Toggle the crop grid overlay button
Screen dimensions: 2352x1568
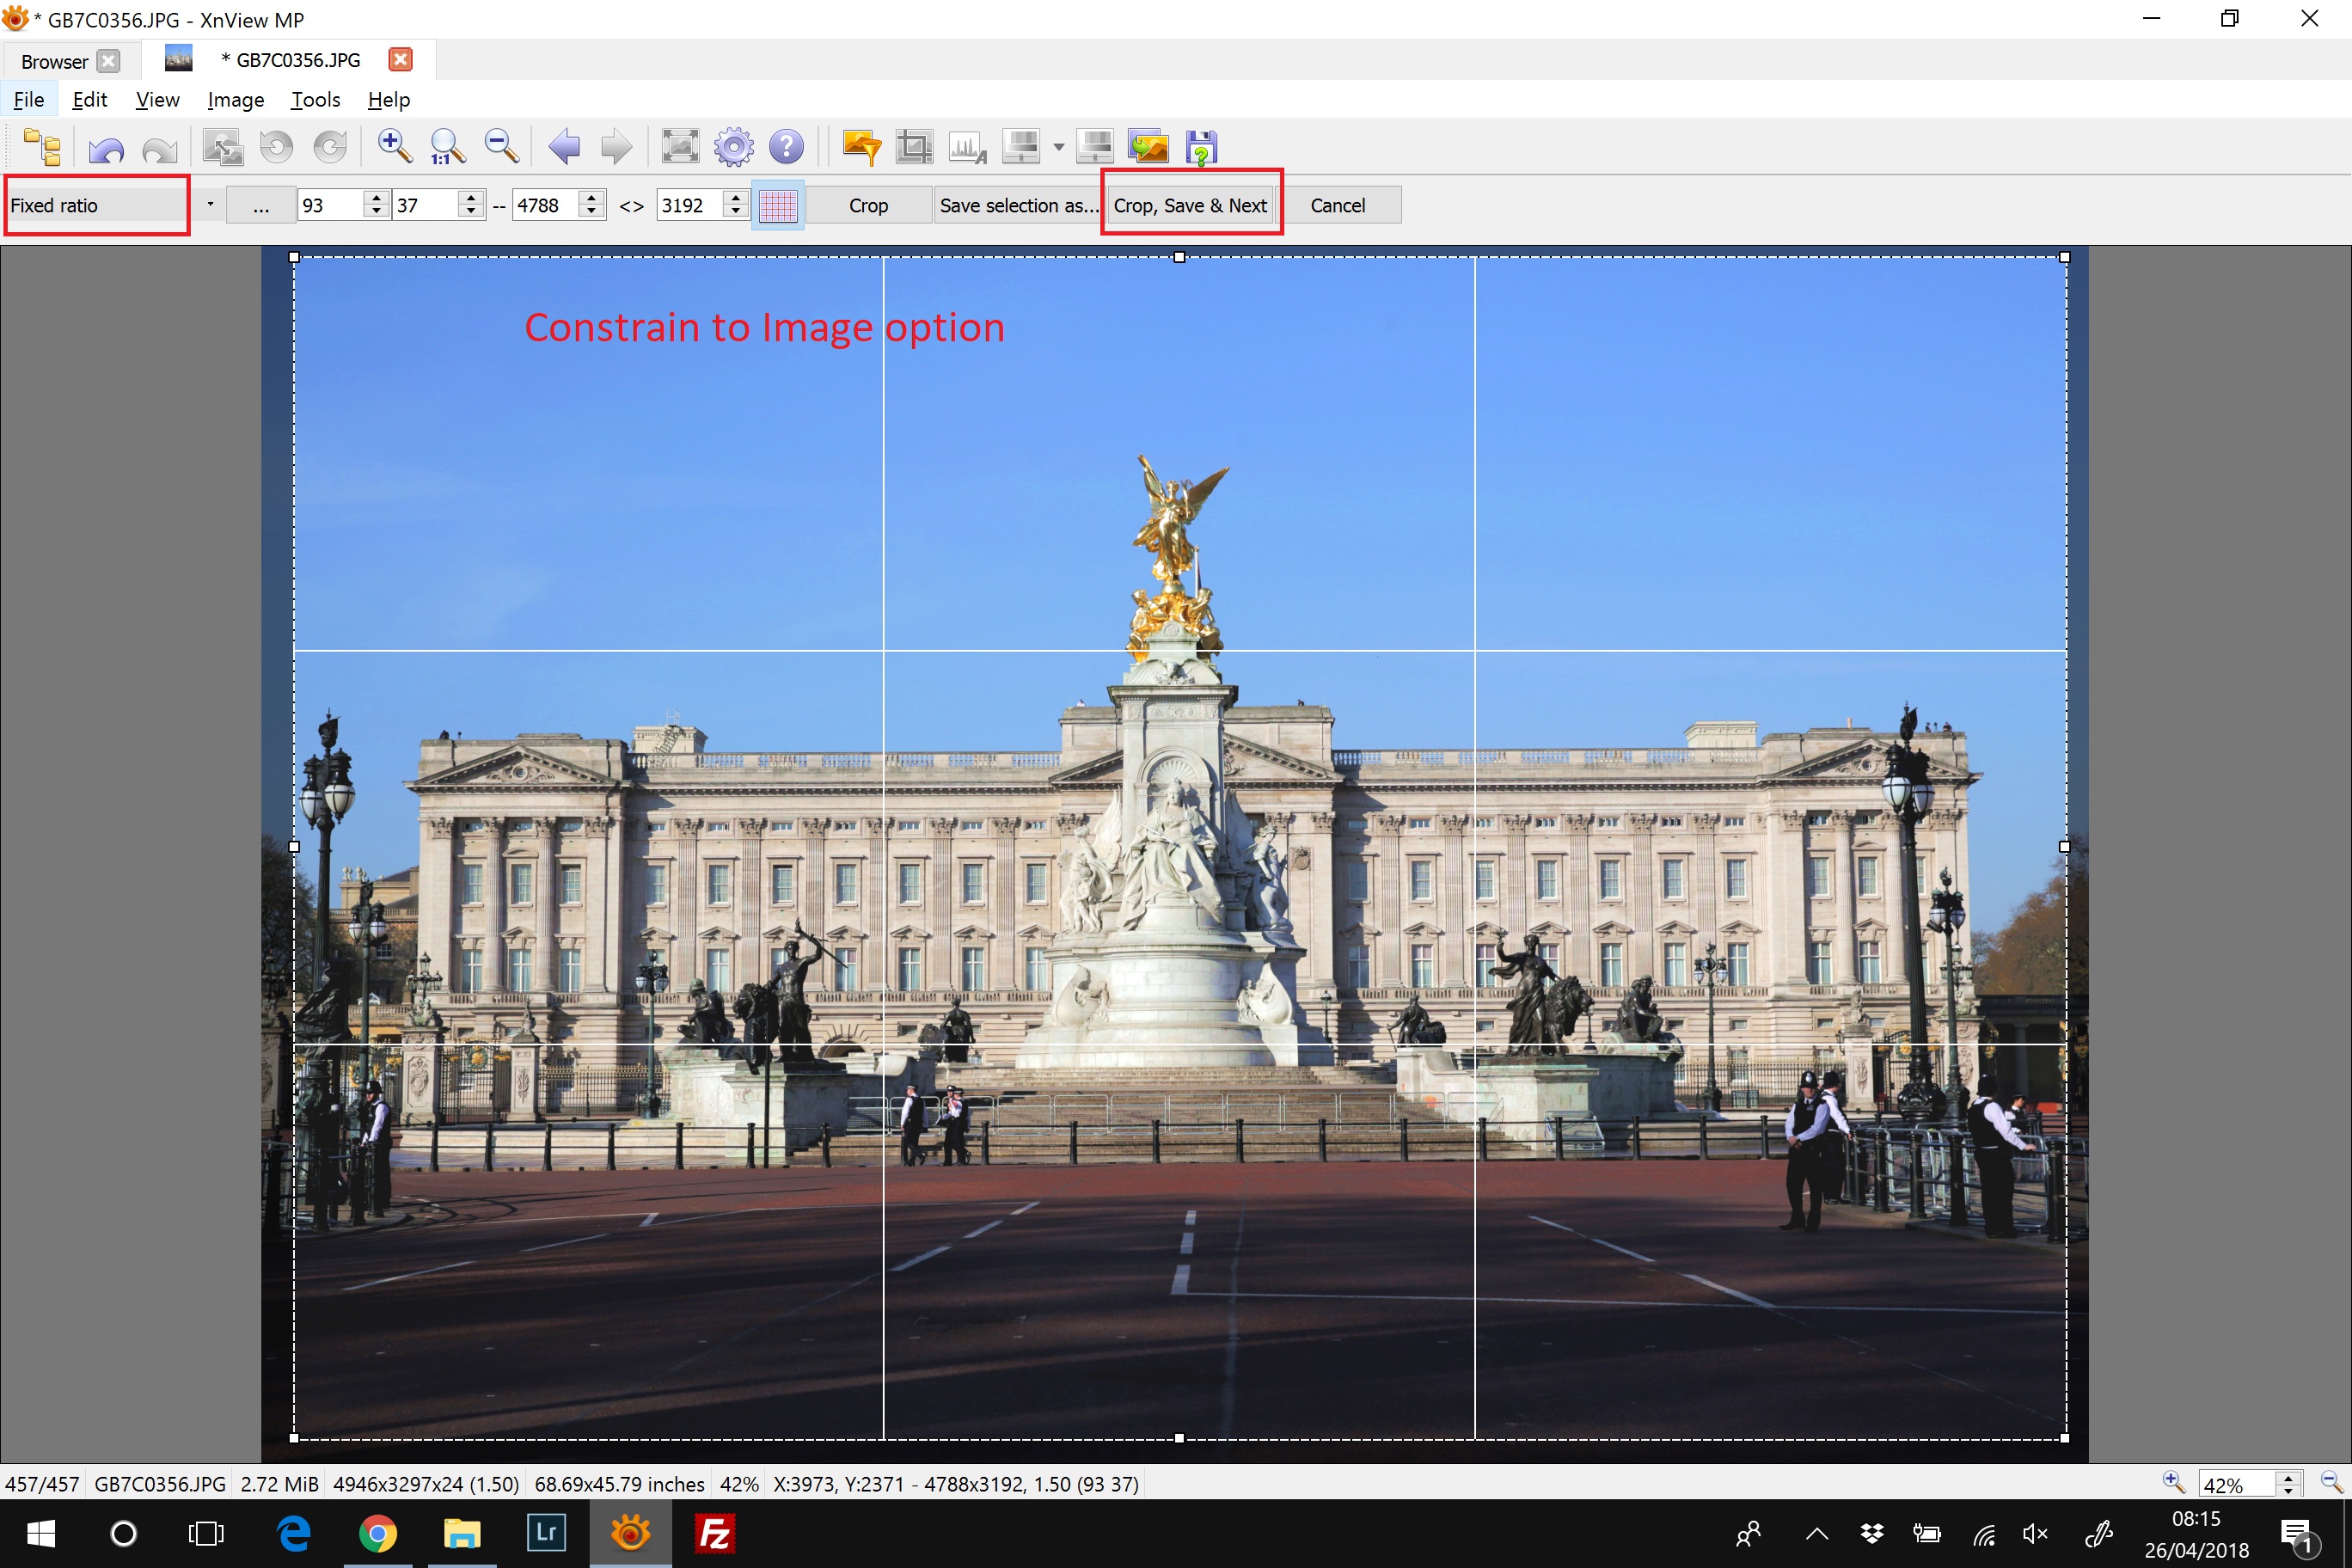(x=777, y=206)
